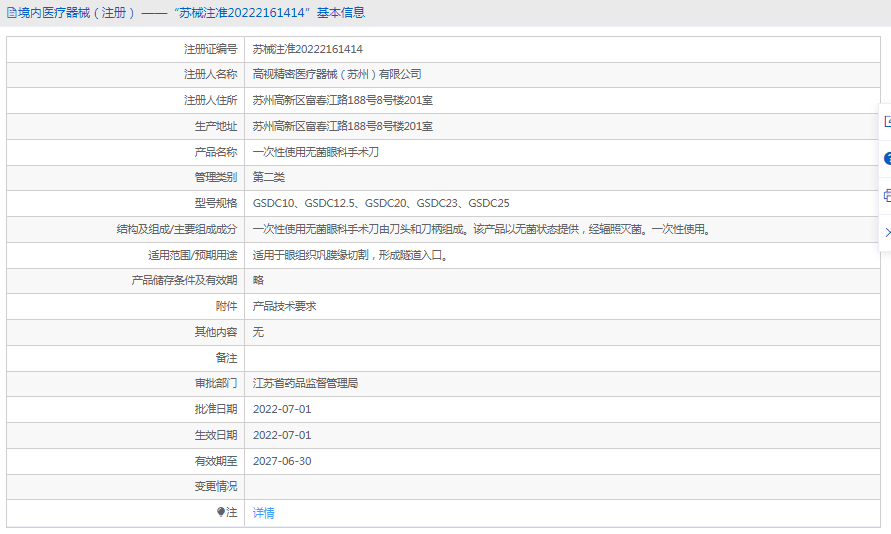Click the printer icon in right sidebar

click(887, 195)
